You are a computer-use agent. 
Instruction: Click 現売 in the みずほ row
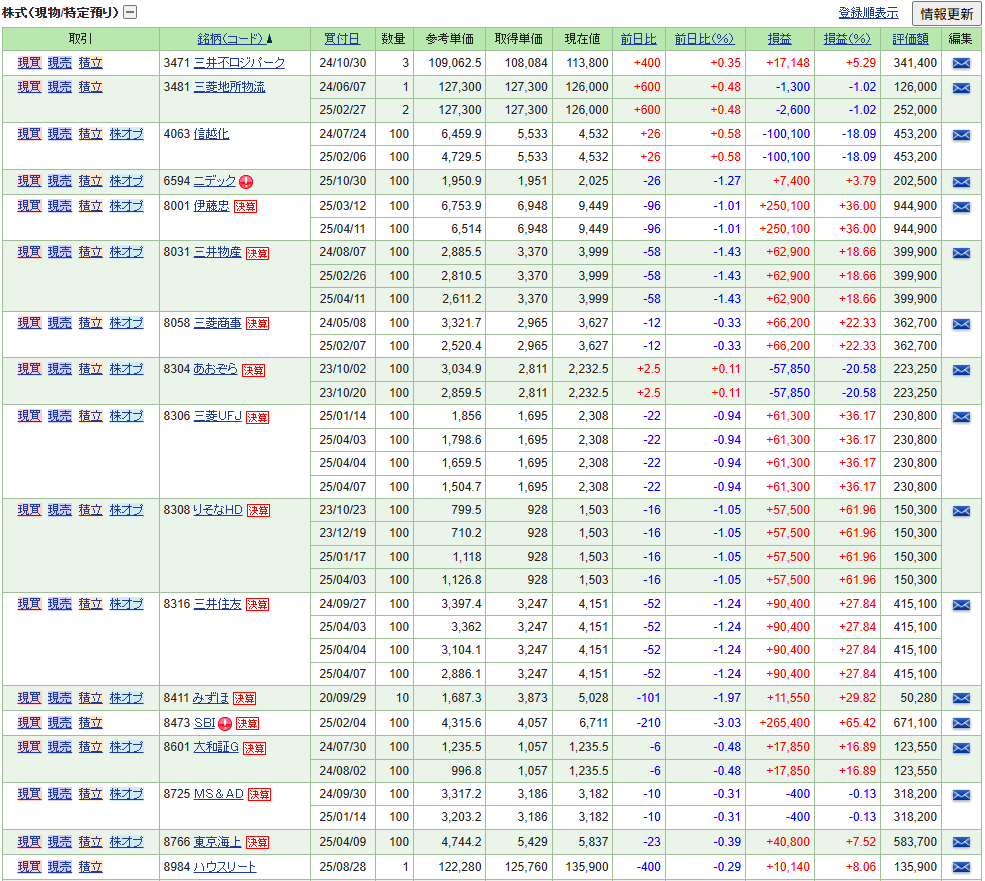pyautogui.click(x=60, y=698)
